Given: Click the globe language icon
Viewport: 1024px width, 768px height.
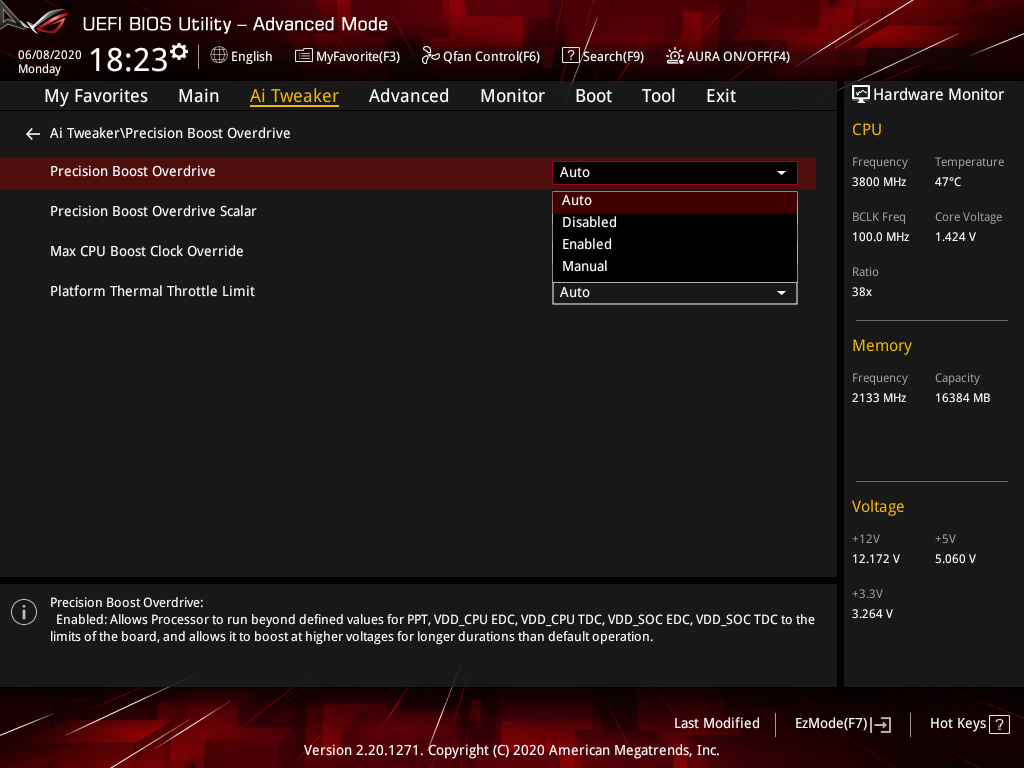Looking at the screenshot, I should point(219,56).
